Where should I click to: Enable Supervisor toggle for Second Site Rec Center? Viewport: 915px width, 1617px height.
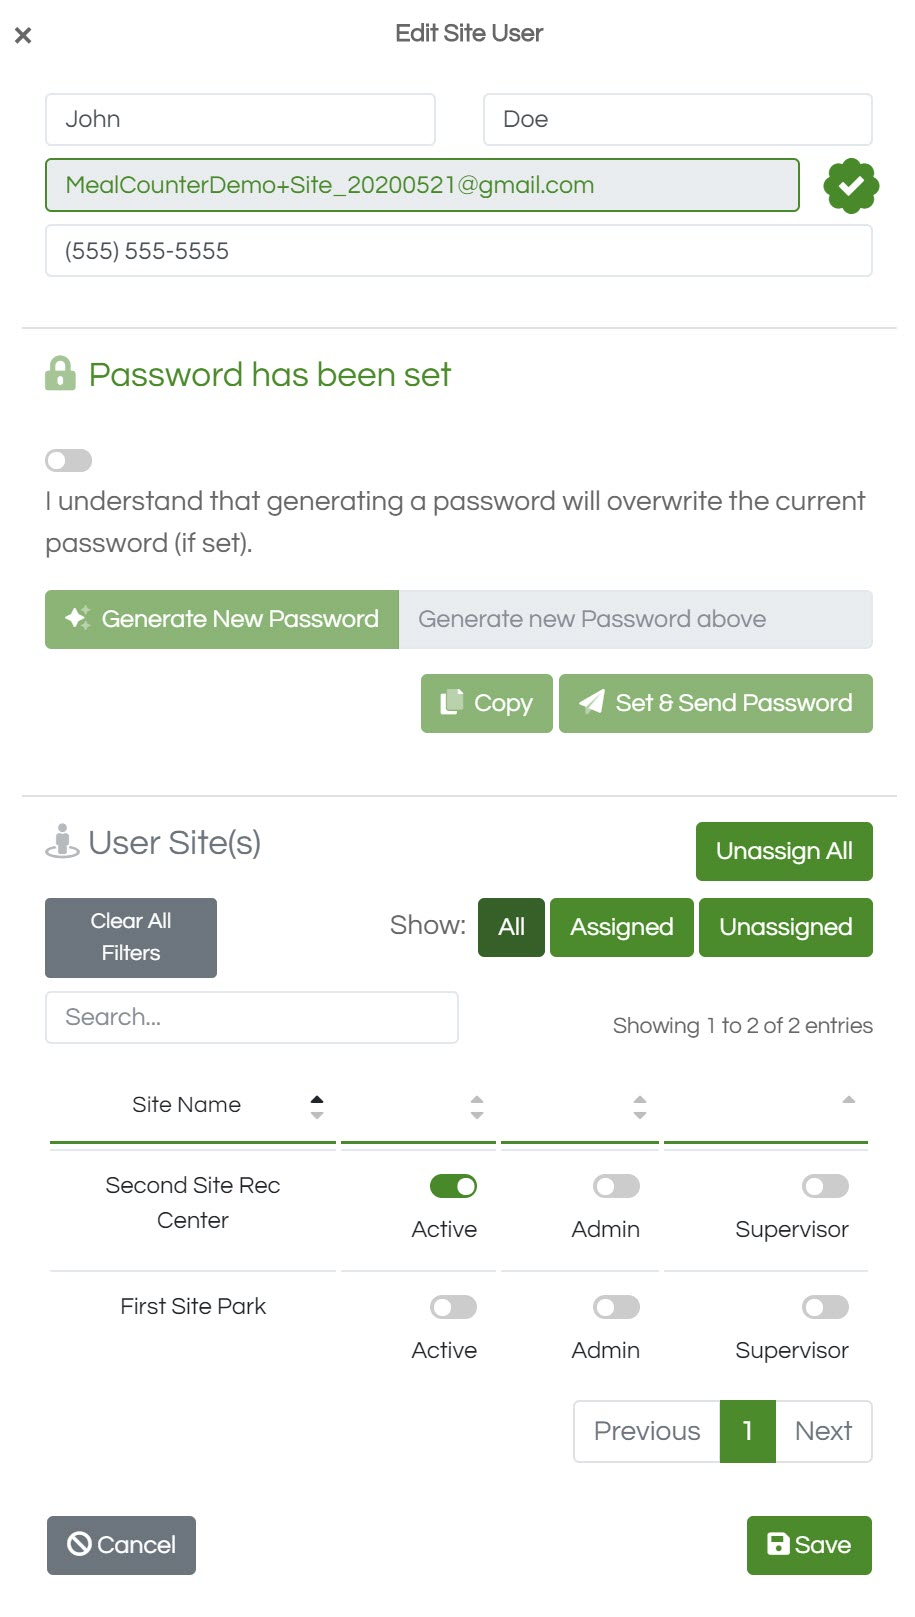pos(825,1186)
